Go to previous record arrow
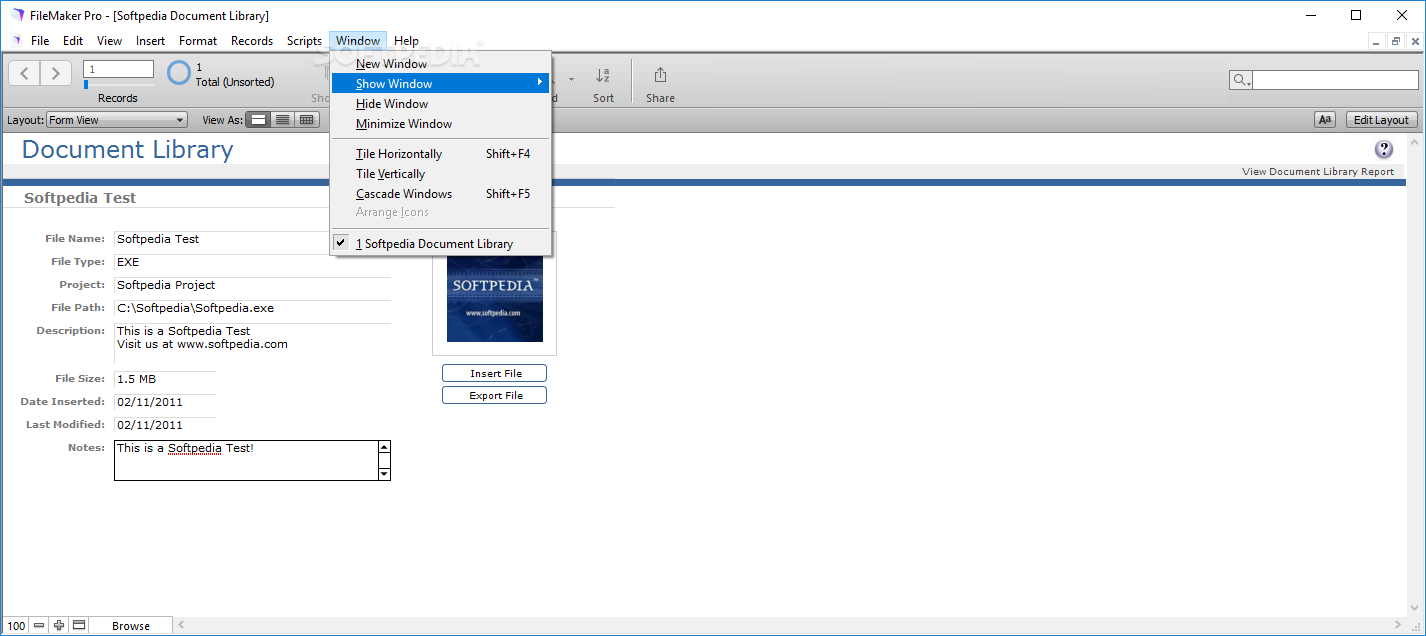1426x636 pixels. click(x=25, y=73)
